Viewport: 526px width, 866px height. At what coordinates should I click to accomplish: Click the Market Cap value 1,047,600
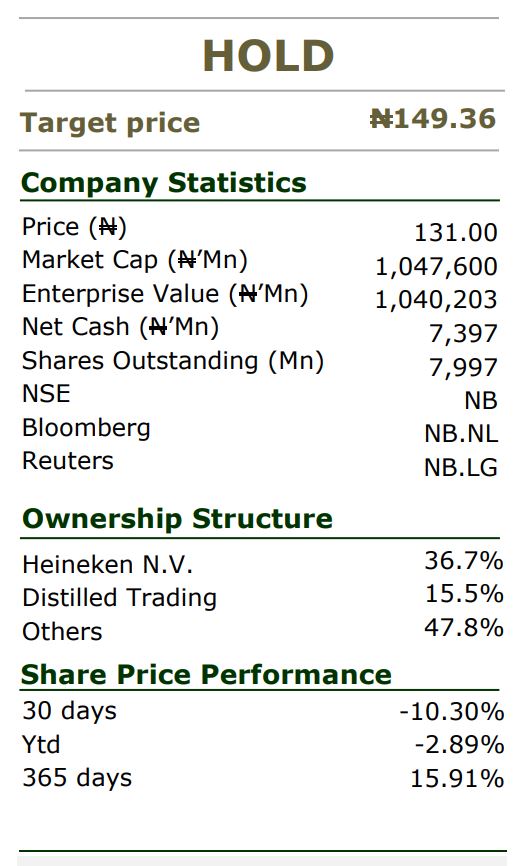(x=436, y=267)
